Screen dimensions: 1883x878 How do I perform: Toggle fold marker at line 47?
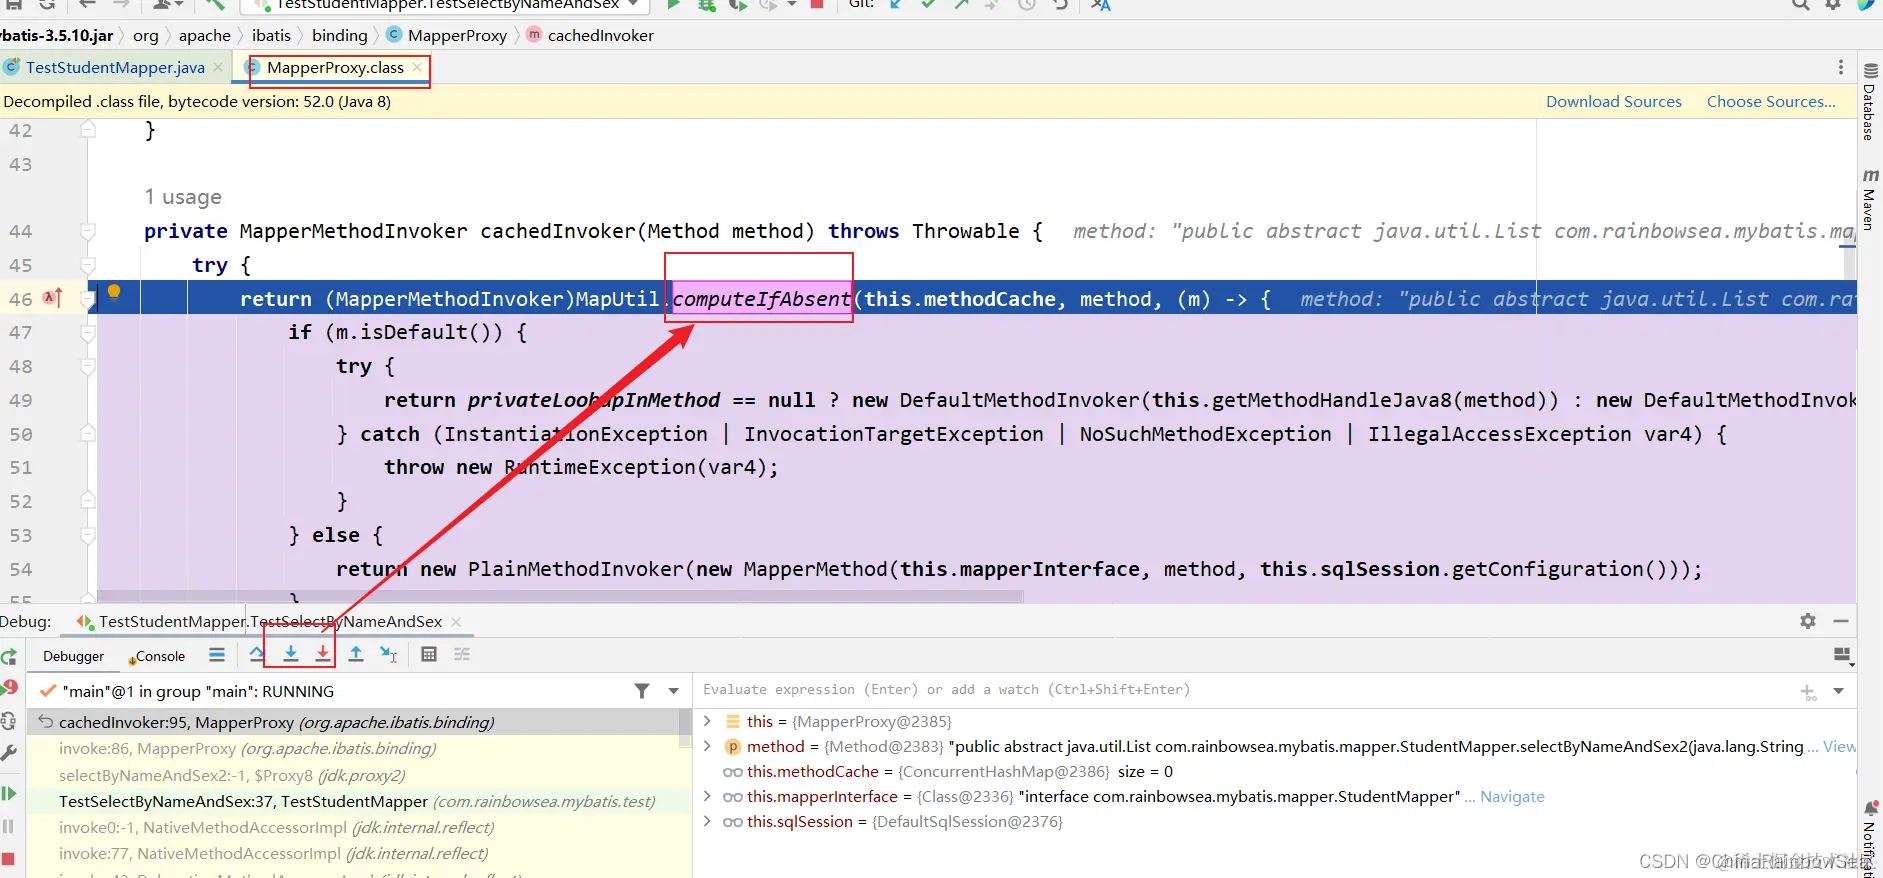click(x=88, y=332)
